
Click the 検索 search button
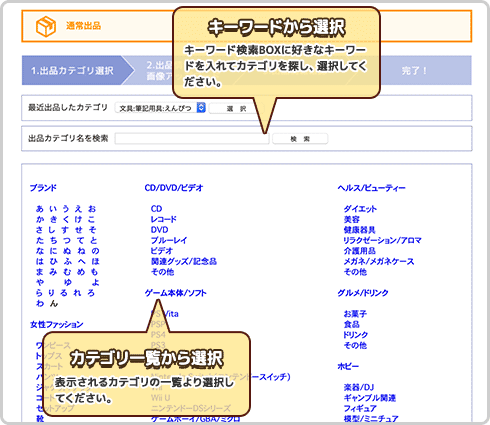[300, 139]
